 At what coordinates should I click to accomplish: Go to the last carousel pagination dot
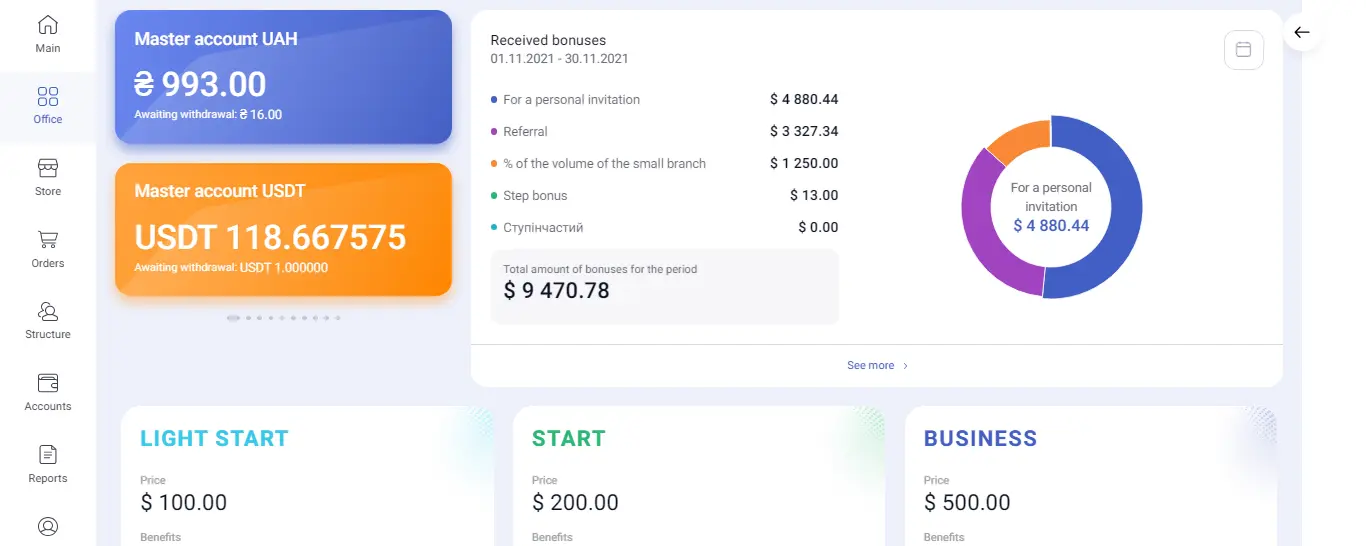tap(338, 318)
